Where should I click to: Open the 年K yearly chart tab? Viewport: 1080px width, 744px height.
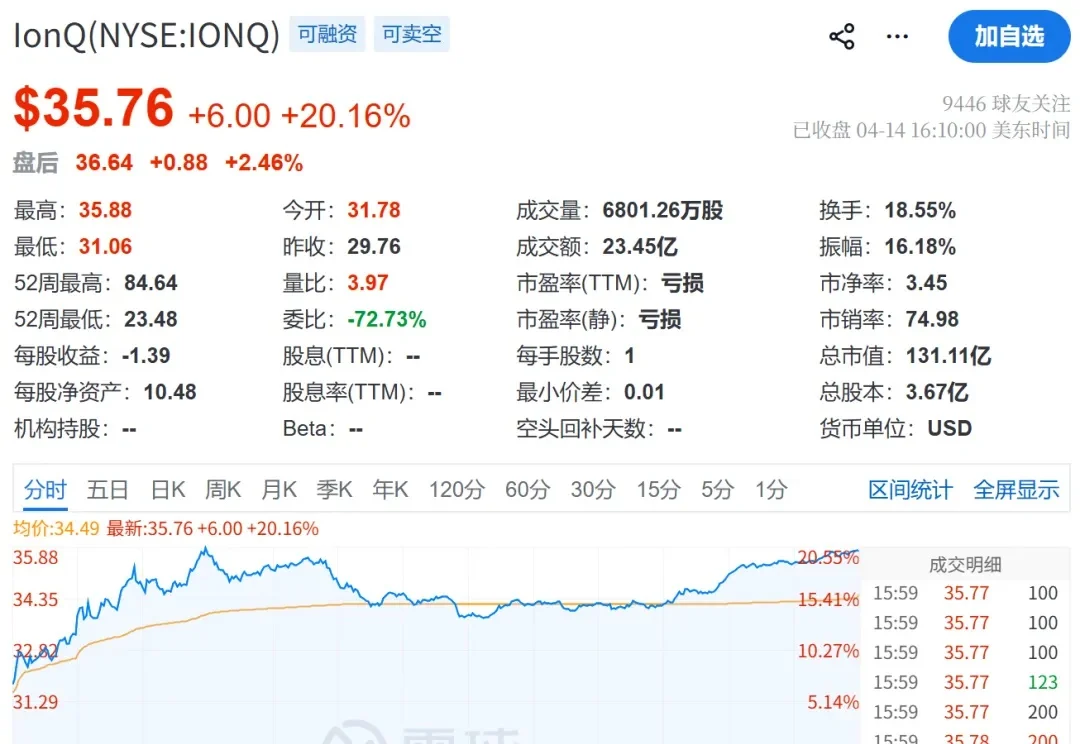click(x=390, y=489)
